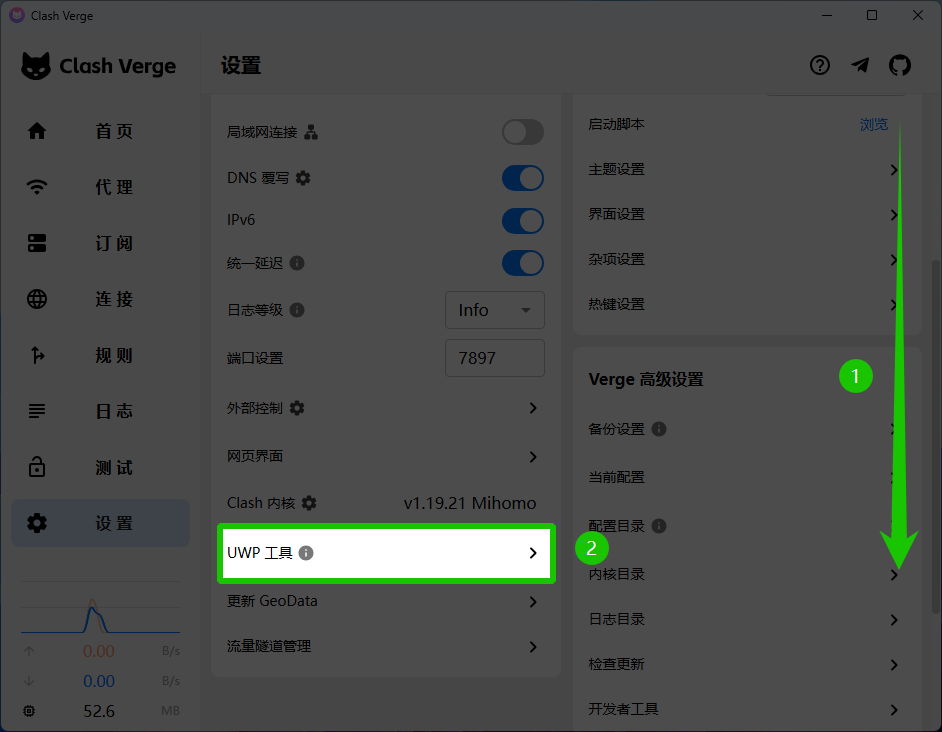The image size is (942, 732).
Task: Open DNS override gear settings
Action: pyautogui.click(x=303, y=178)
